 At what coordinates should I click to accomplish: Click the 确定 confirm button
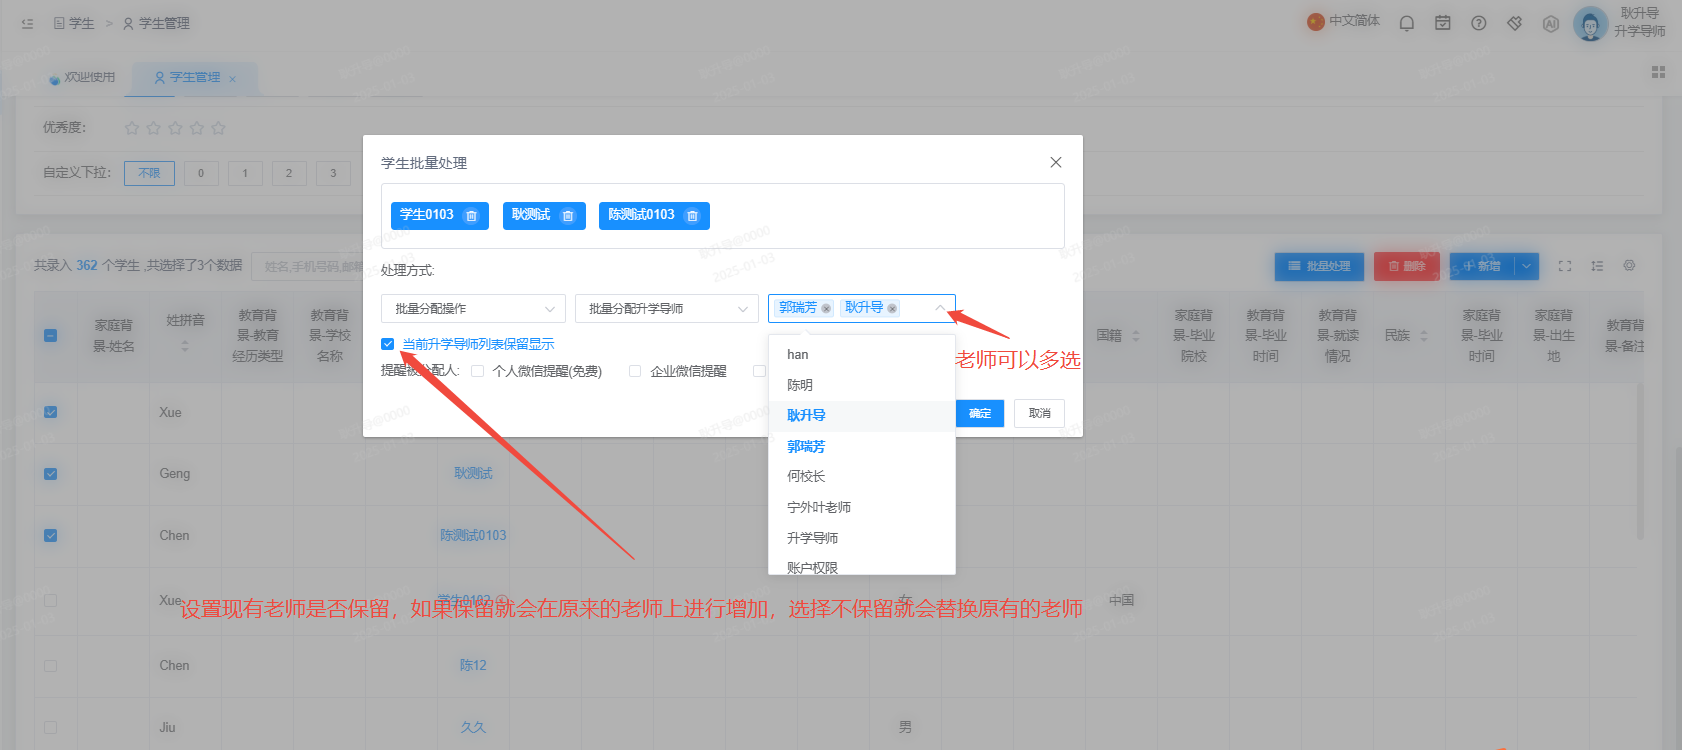pos(980,414)
